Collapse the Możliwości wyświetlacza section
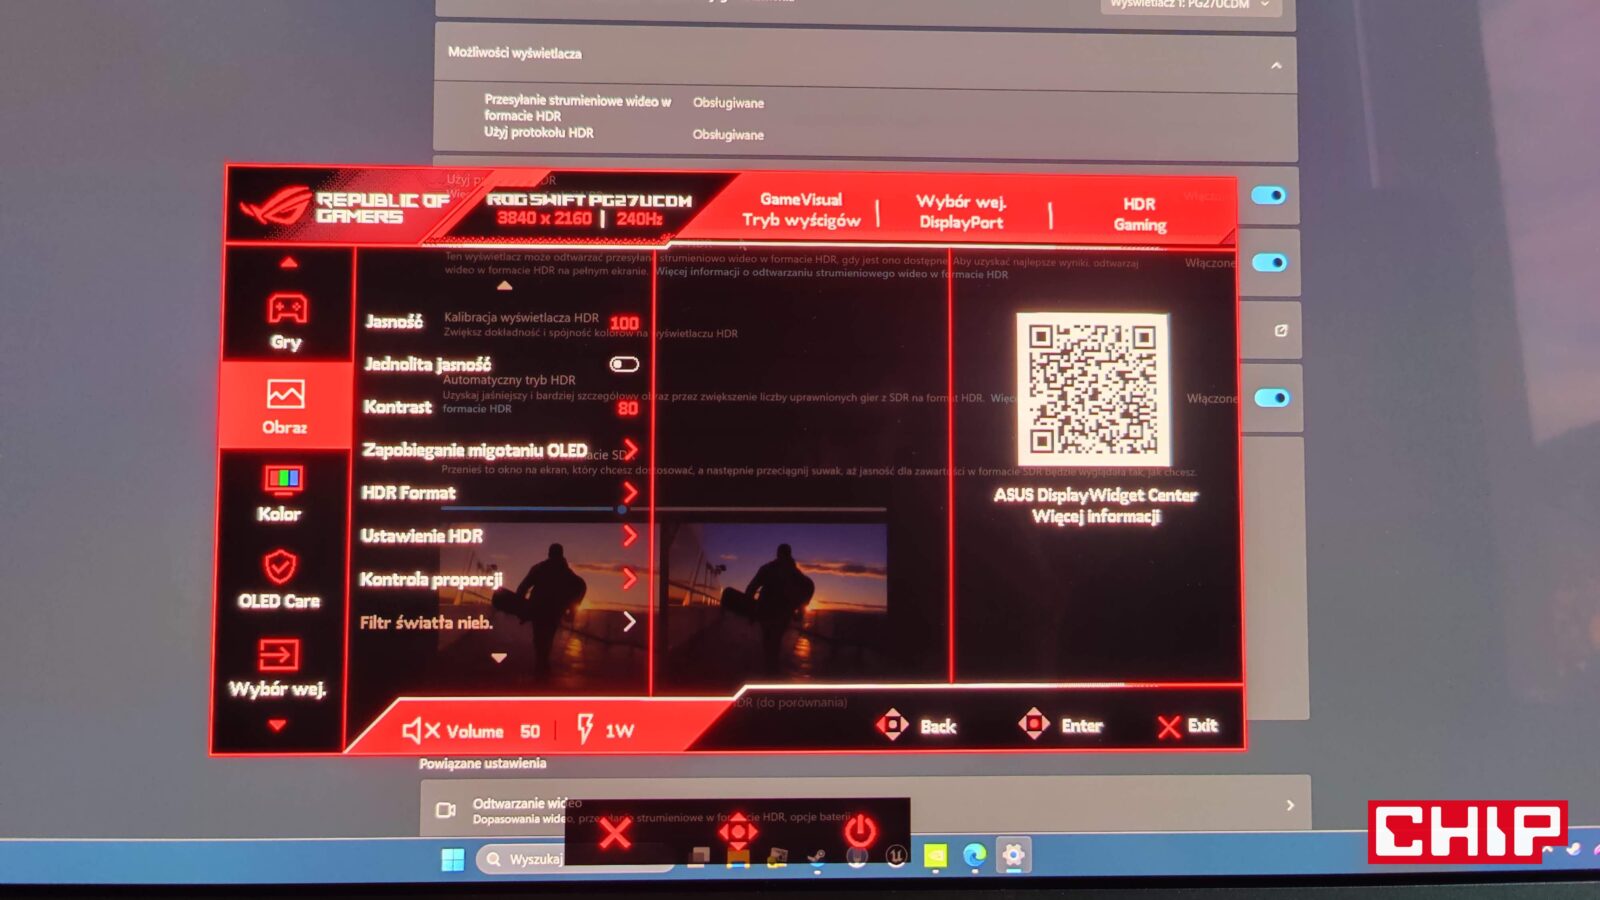The height and width of the screenshot is (900, 1600). pos(1276,66)
